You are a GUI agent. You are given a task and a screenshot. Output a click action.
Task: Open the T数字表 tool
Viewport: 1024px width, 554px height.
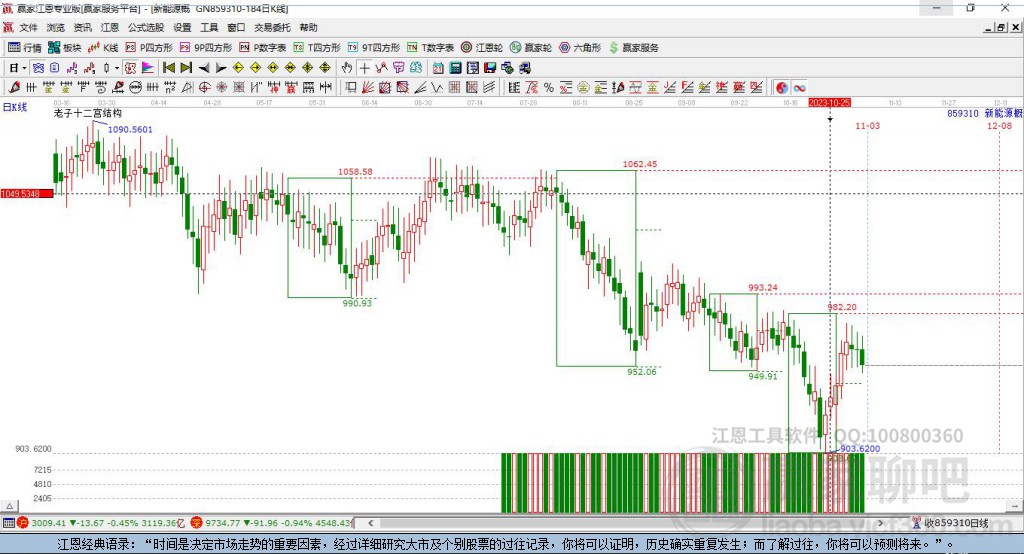coord(430,48)
